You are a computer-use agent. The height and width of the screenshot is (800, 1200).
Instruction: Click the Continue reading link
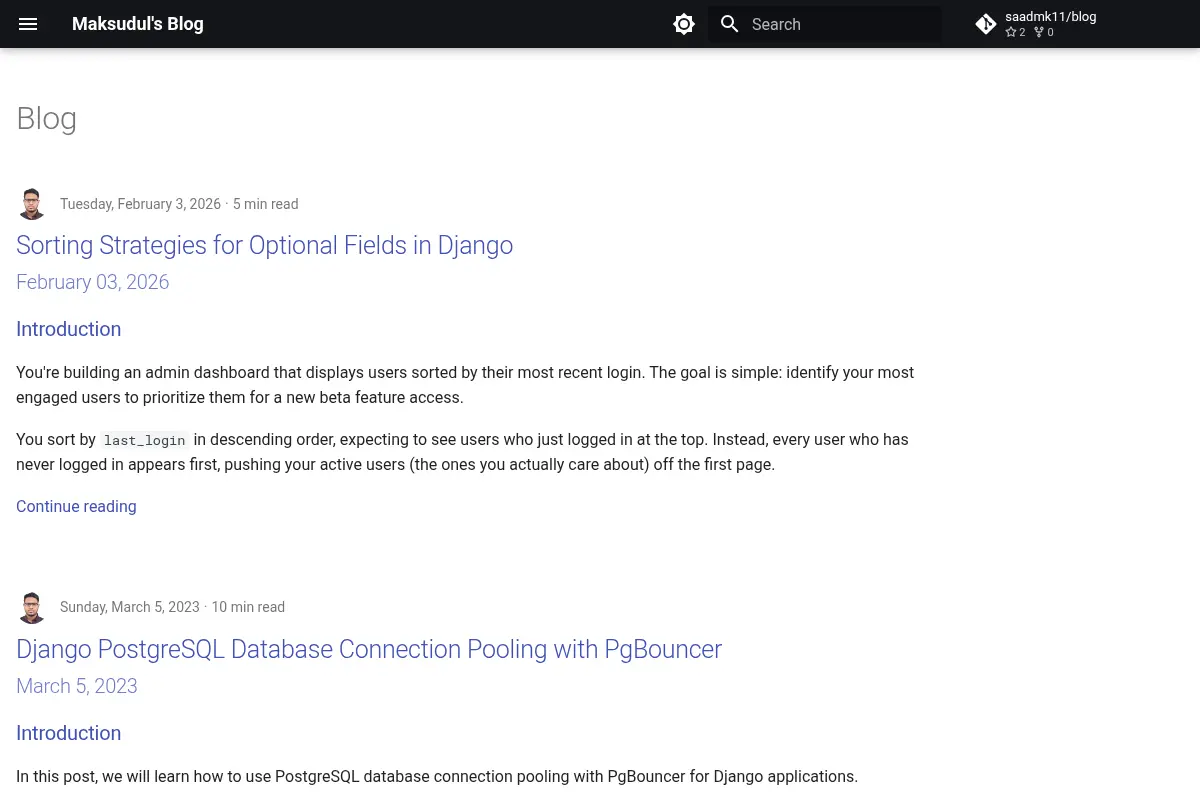click(x=76, y=506)
